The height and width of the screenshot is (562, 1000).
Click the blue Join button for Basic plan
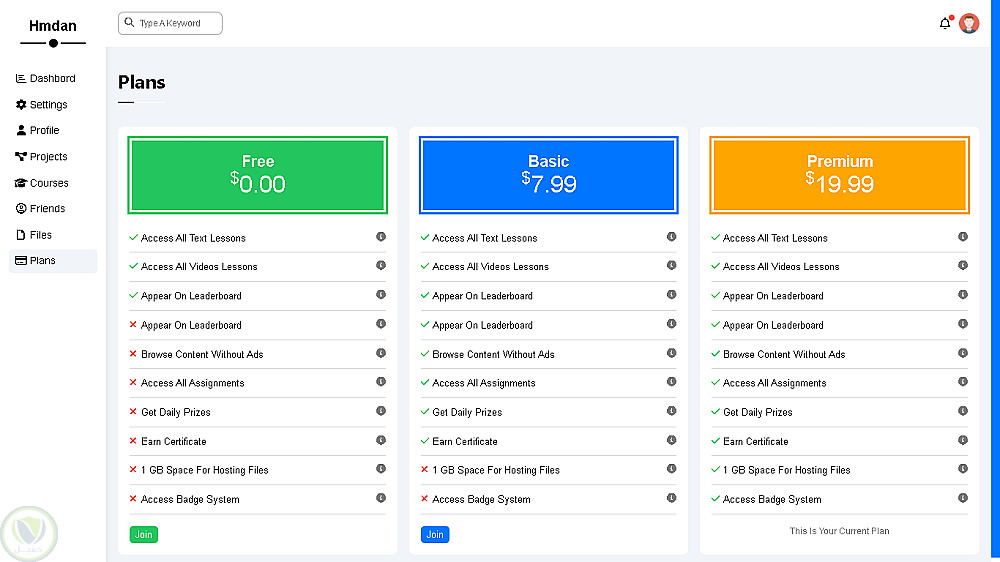[435, 535]
